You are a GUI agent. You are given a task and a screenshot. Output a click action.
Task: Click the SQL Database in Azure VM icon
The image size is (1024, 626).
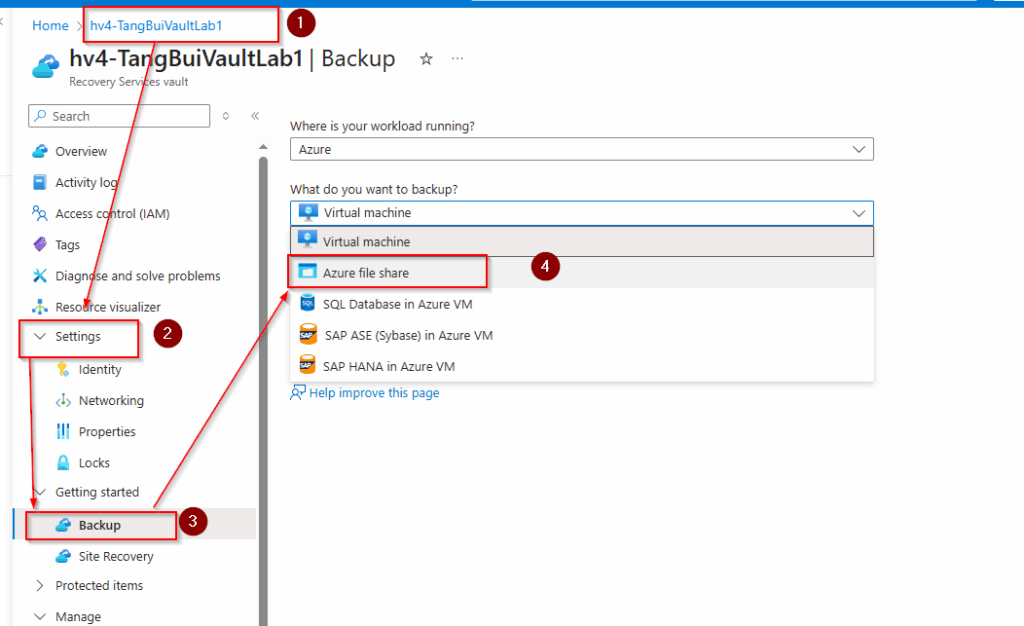tap(308, 304)
